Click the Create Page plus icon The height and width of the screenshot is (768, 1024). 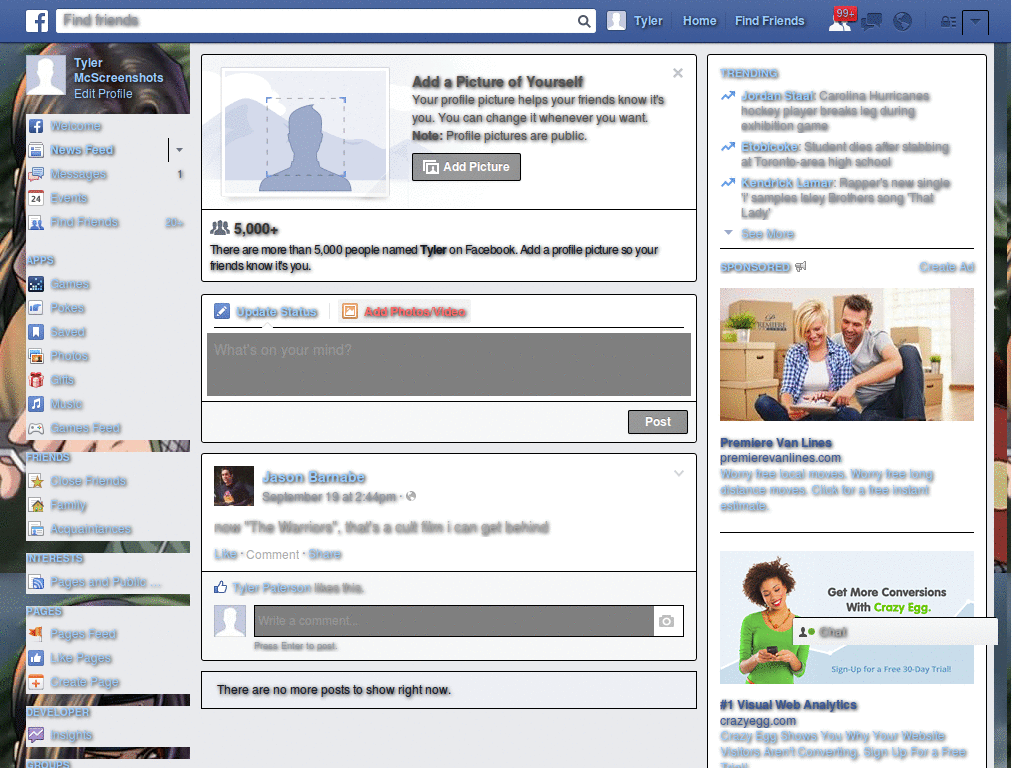[36, 682]
